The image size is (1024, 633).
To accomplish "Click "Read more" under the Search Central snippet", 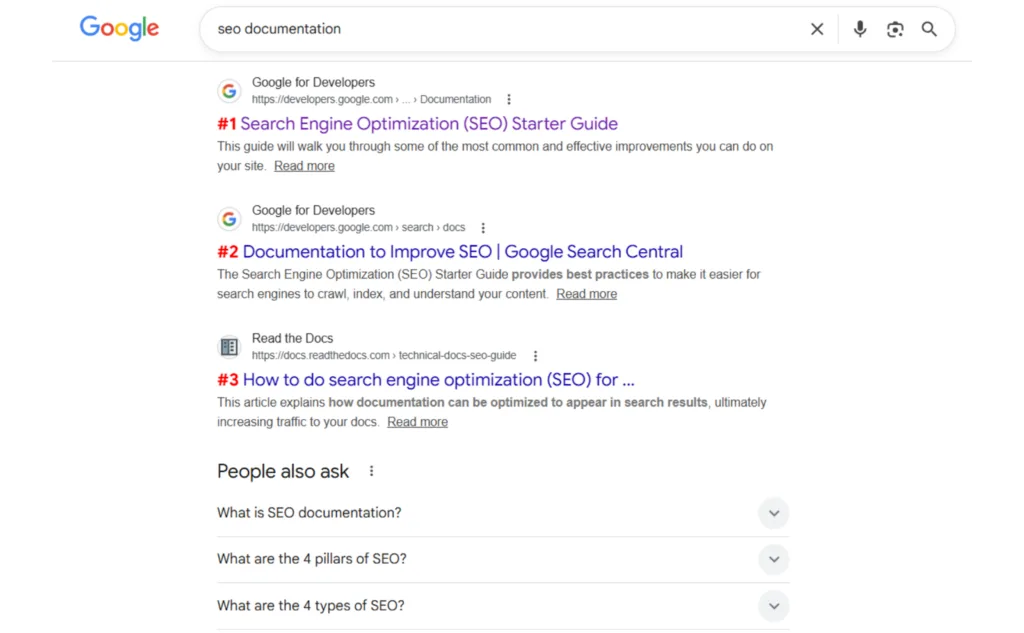I will point(586,294).
